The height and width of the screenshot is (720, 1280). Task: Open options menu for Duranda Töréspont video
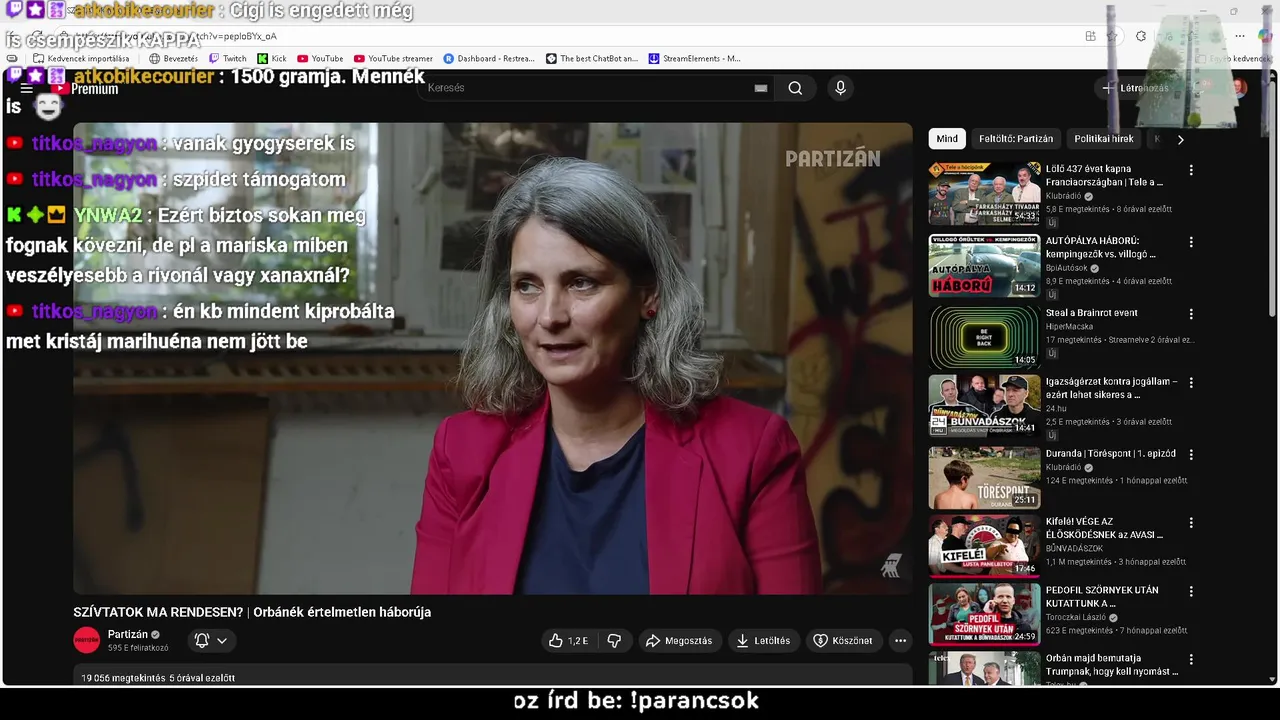[1190, 454]
